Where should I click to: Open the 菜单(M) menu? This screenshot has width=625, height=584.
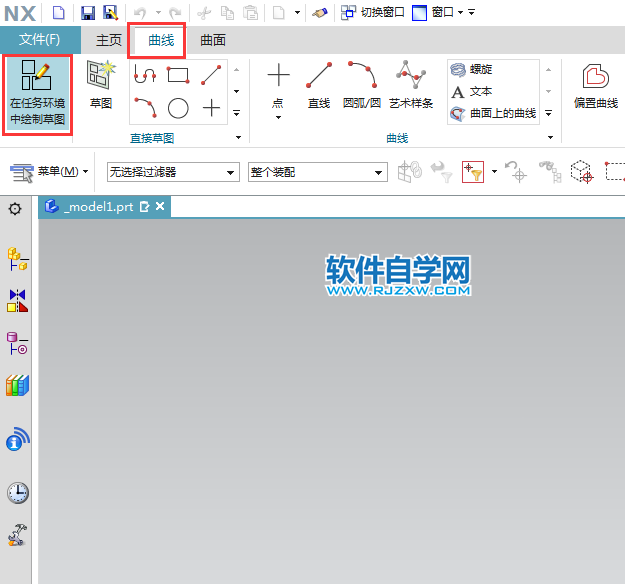(x=49, y=172)
